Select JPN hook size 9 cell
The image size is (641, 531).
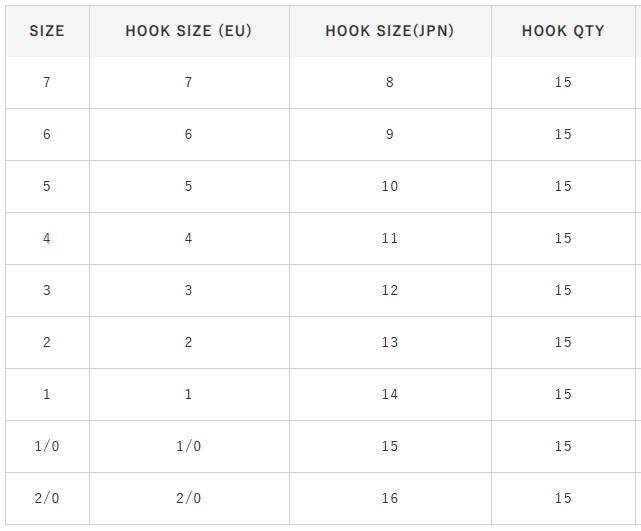390,134
